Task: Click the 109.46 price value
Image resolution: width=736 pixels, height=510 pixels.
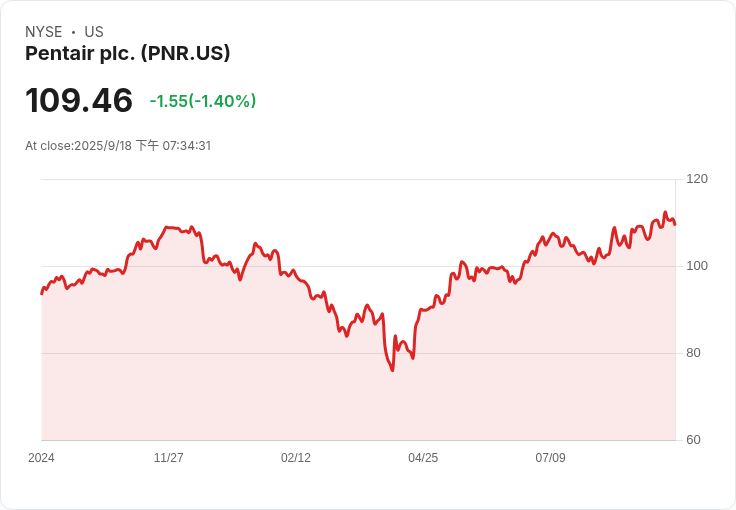Action: pyautogui.click(x=79, y=101)
